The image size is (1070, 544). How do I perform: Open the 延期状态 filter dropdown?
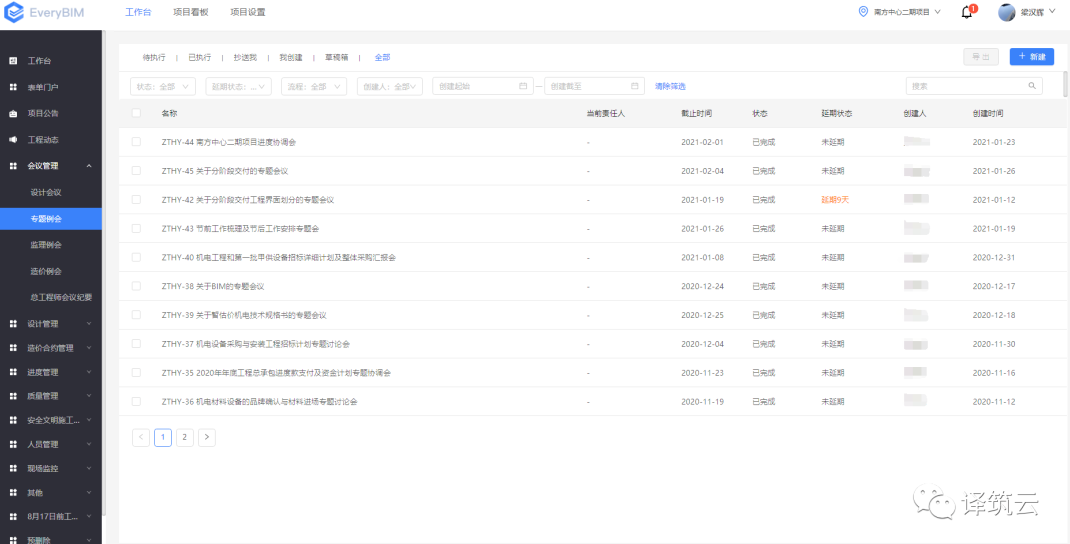click(239, 86)
